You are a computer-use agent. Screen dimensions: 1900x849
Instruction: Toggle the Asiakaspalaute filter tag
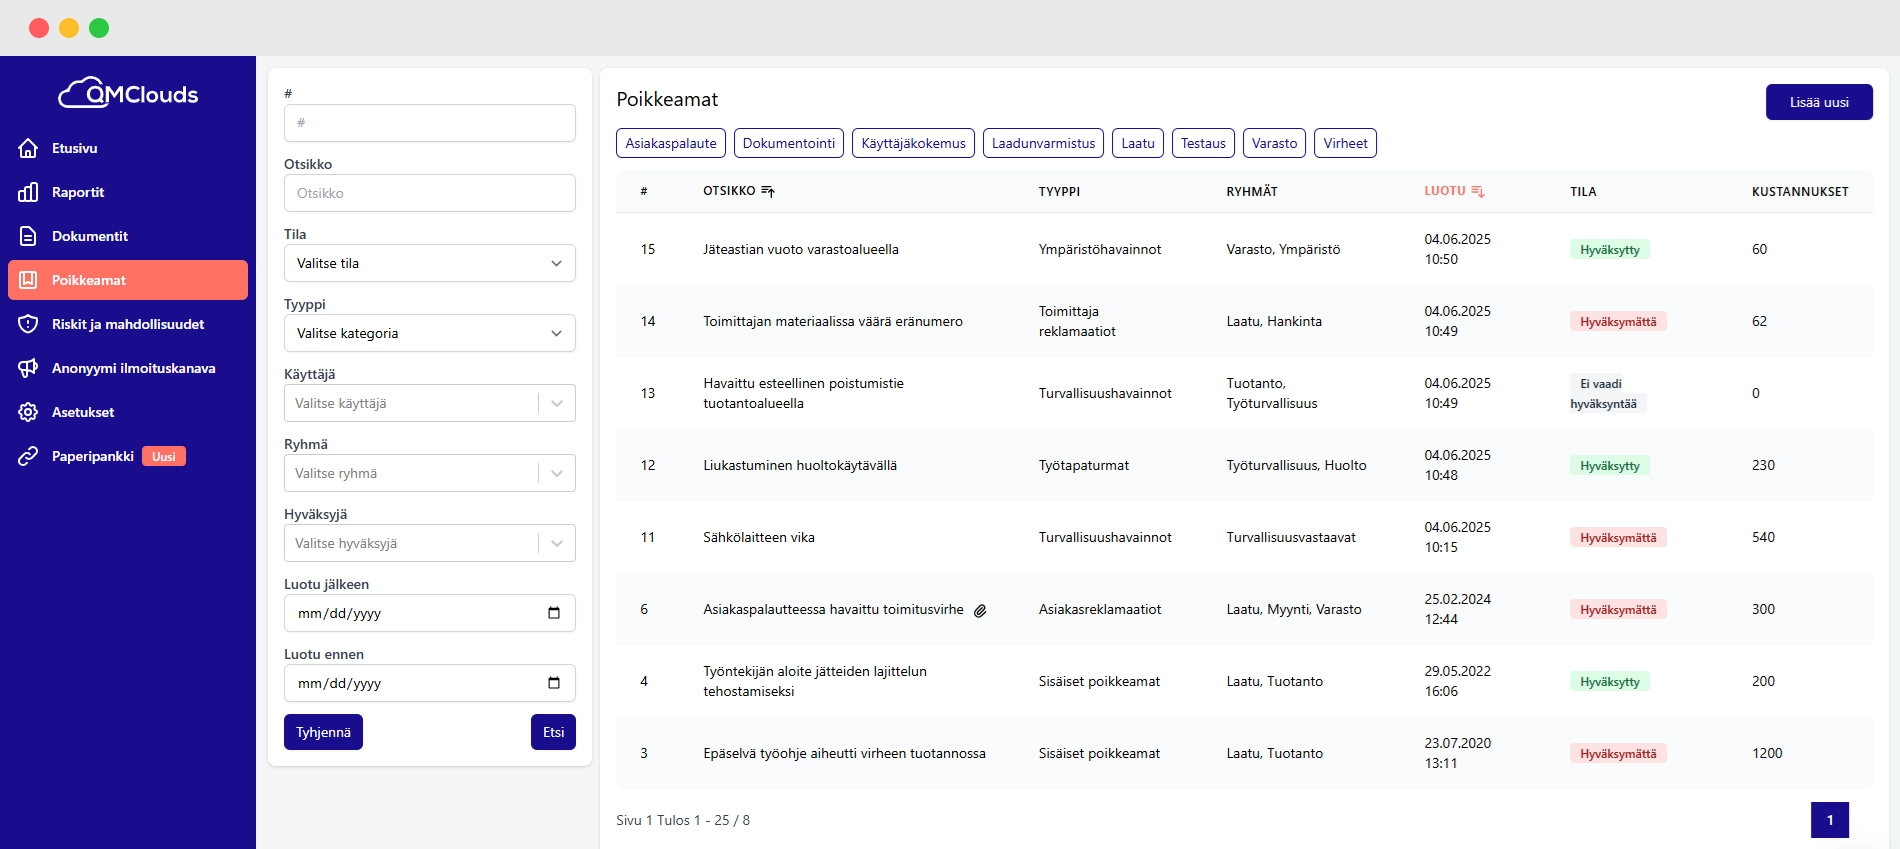pos(670,143)
